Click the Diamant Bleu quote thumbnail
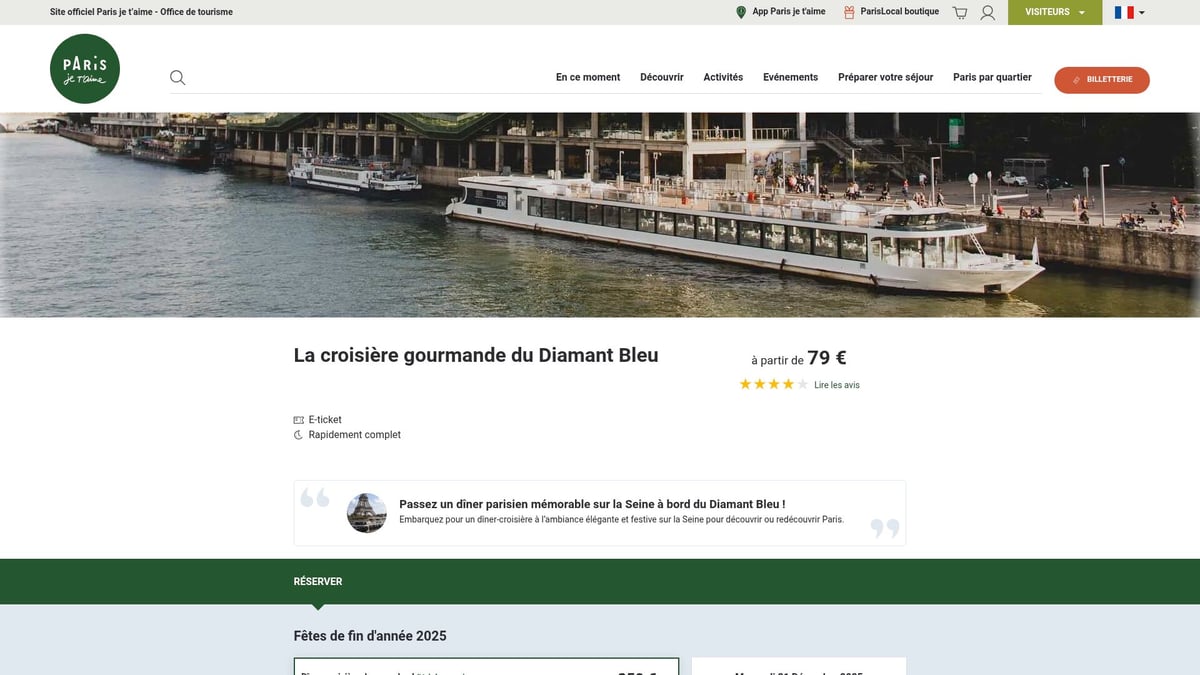 pos(366,511)
